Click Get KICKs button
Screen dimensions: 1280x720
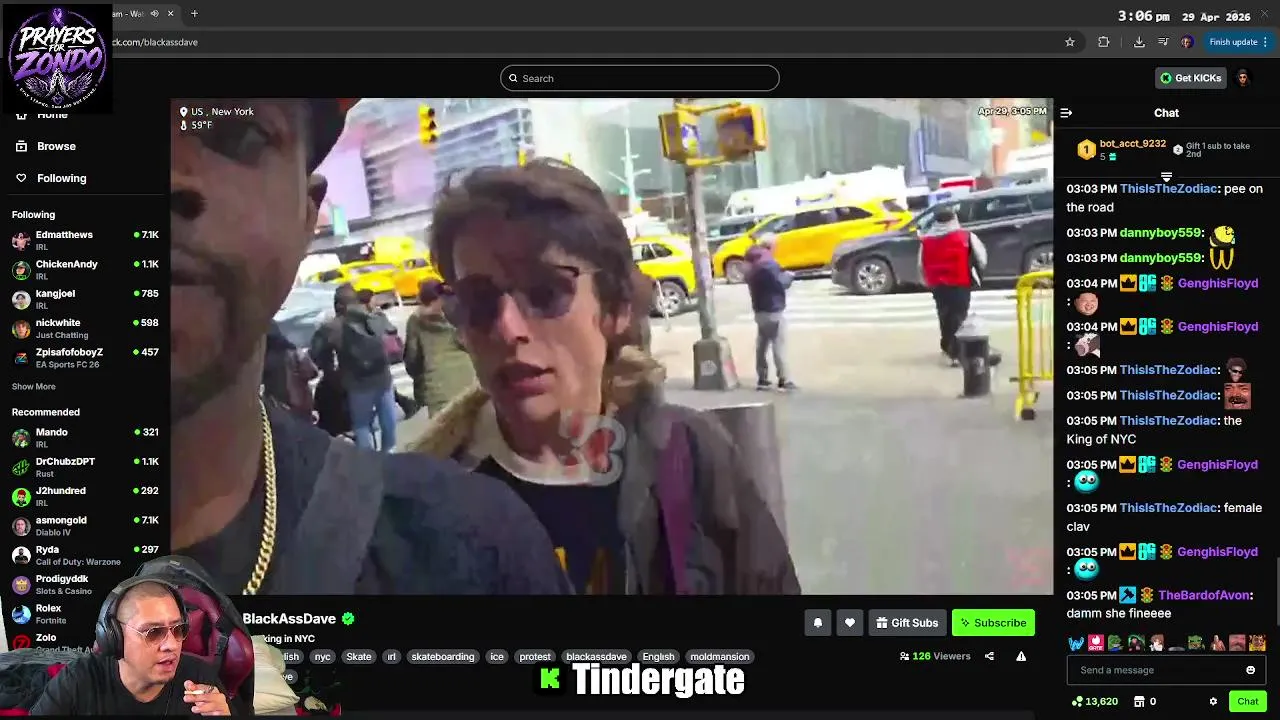coord(1190,78)
